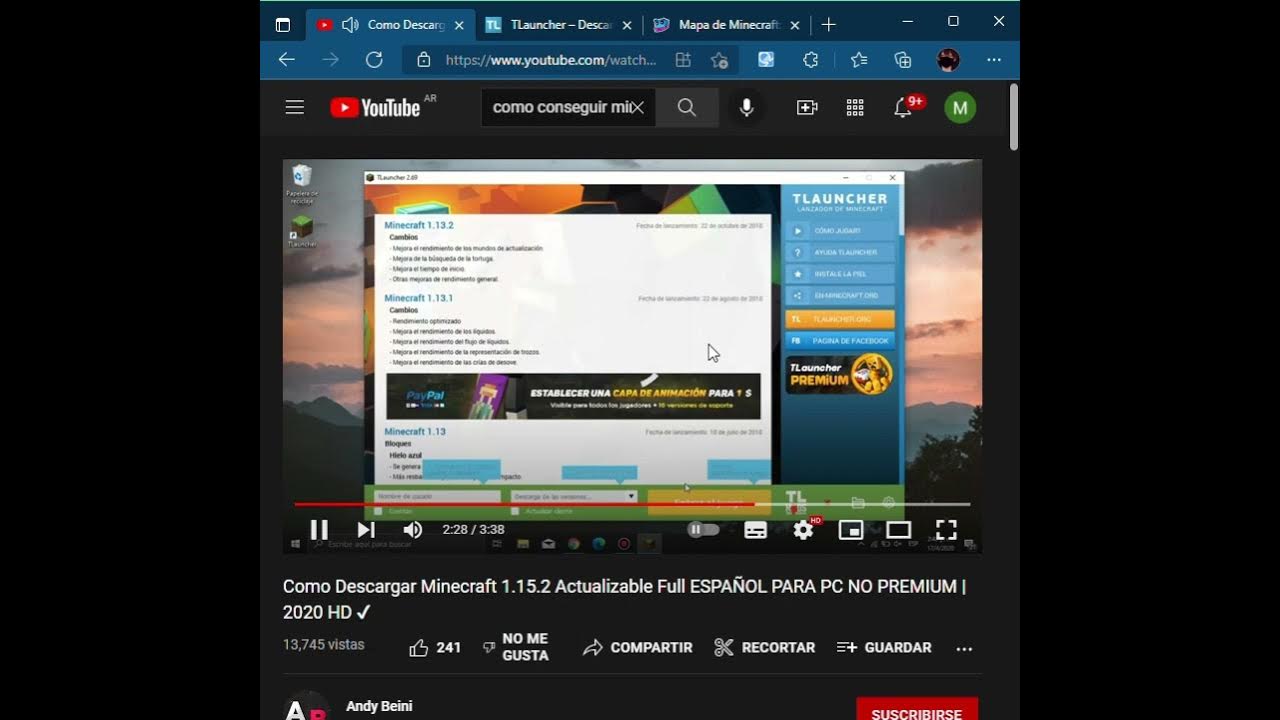Click the video title text
Screen dimensions: 1280x720
pos(624,599)
